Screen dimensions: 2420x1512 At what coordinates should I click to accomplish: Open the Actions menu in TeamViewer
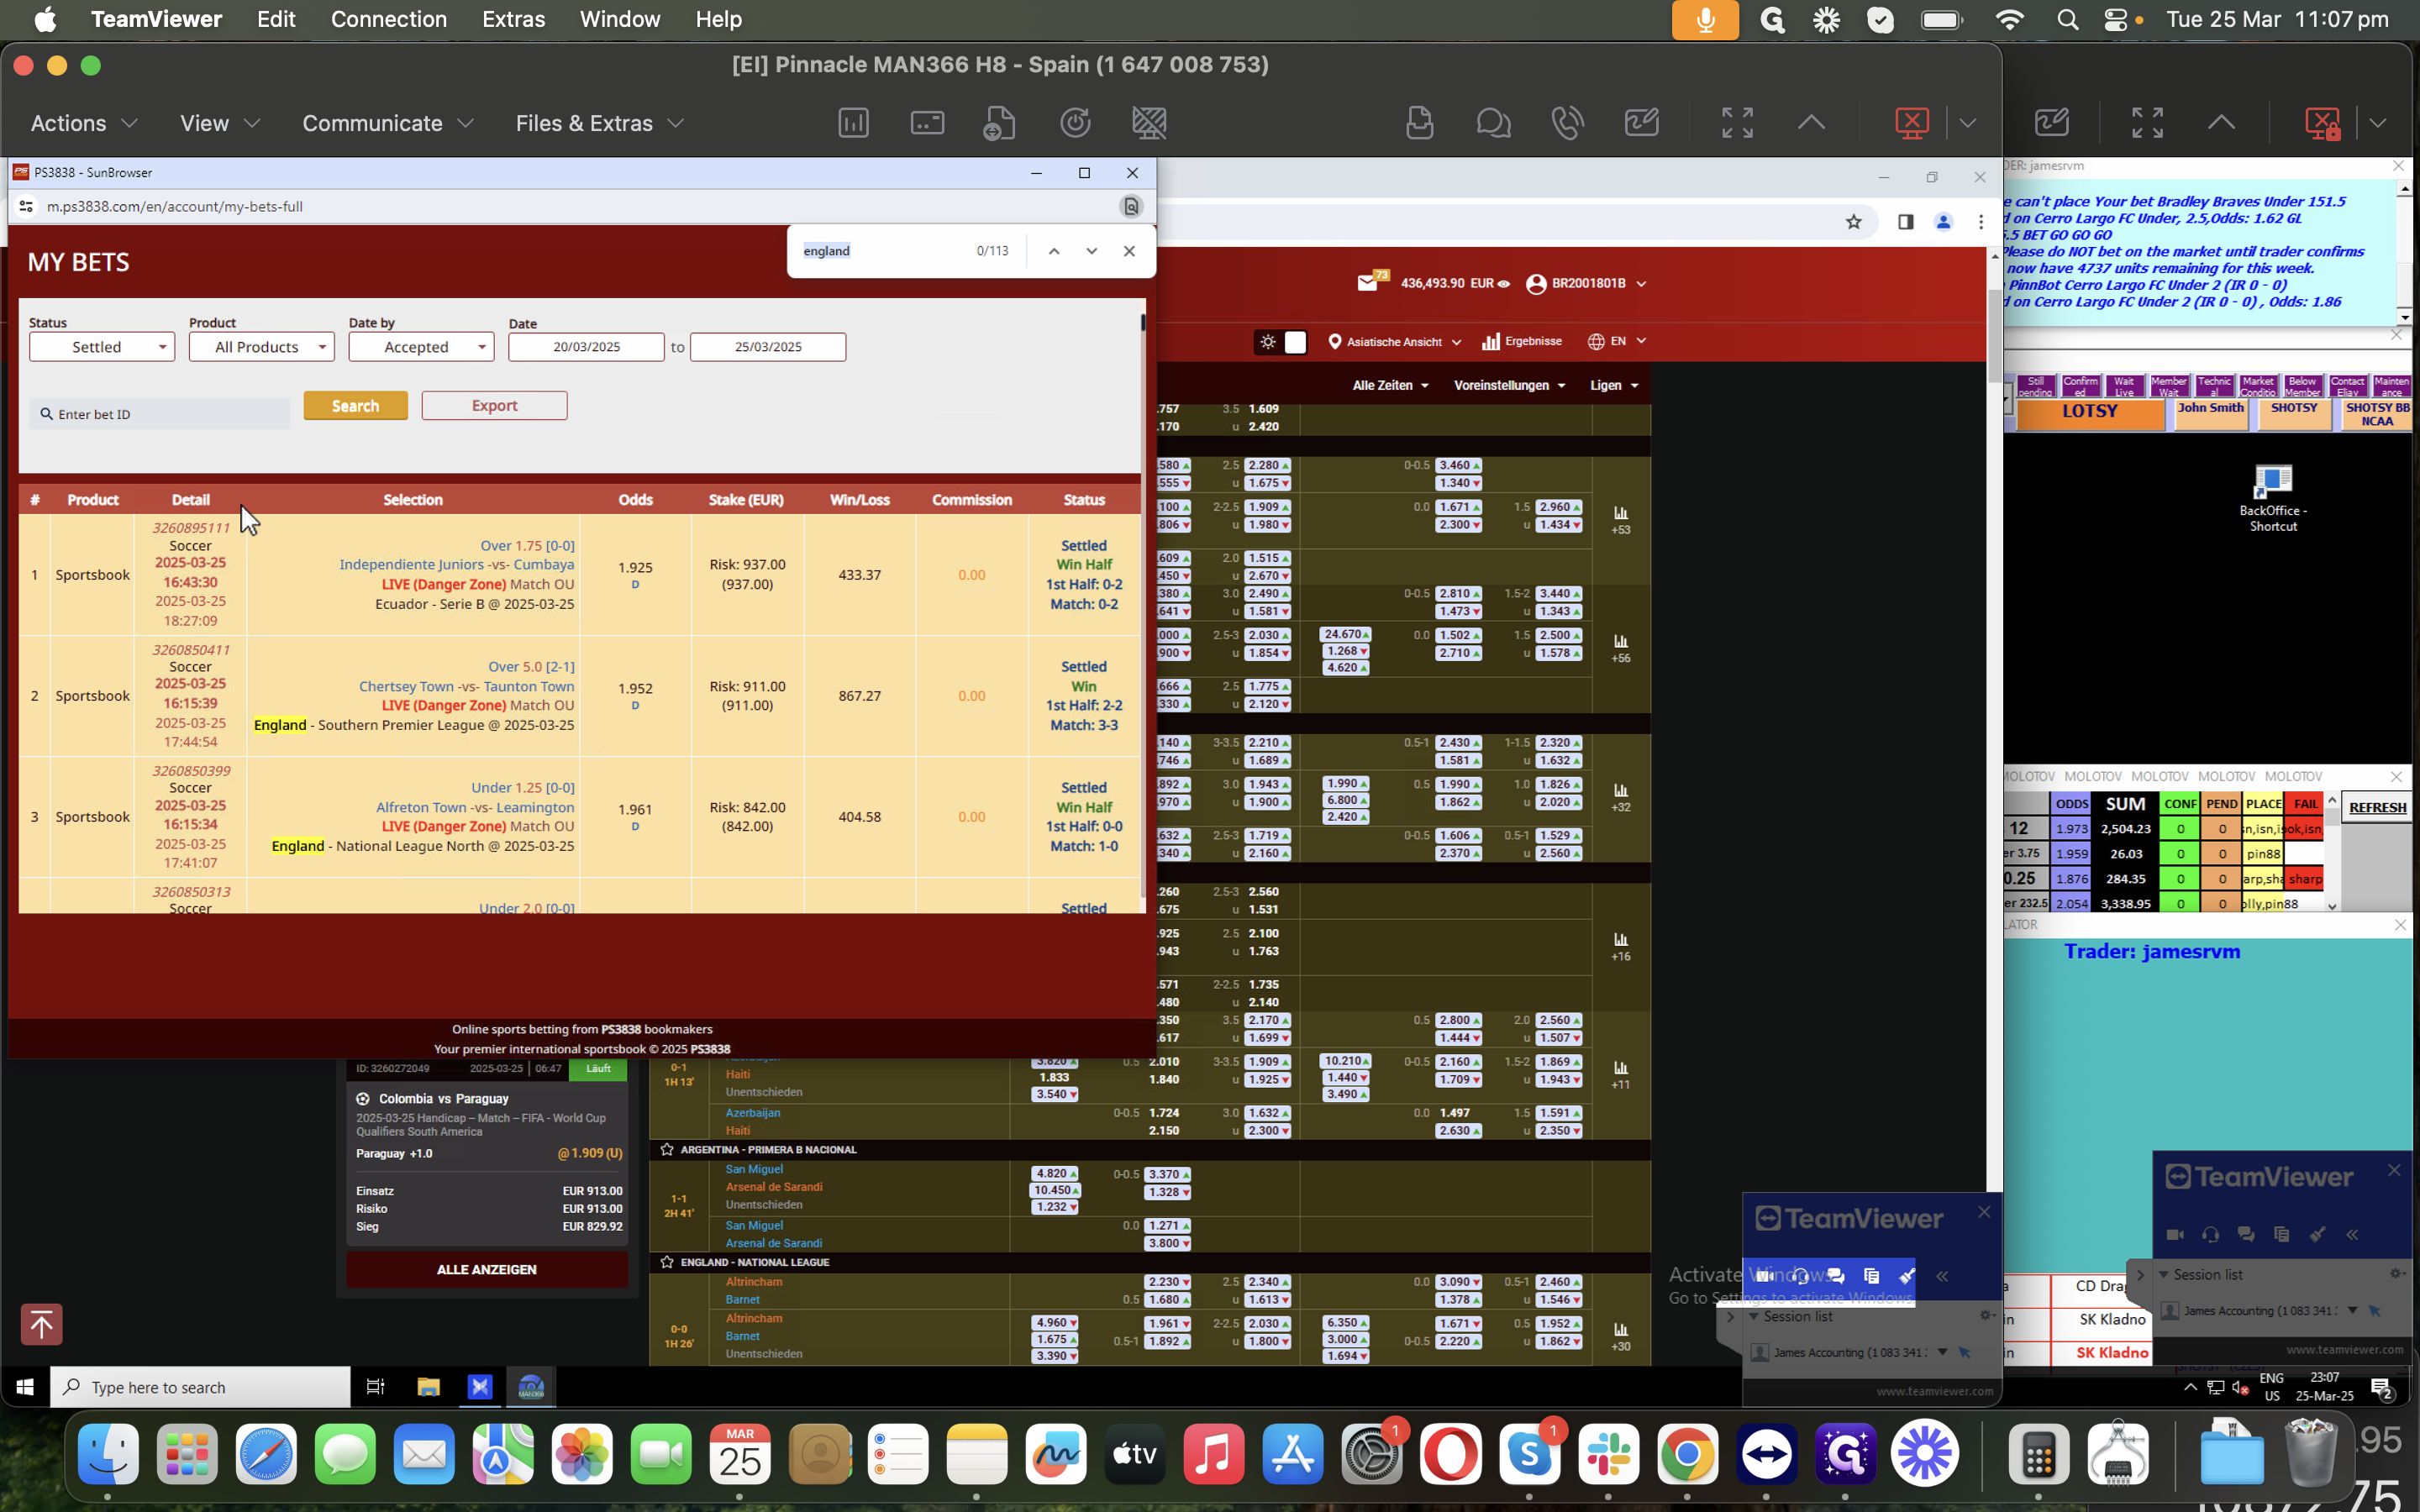pos(84,123)
